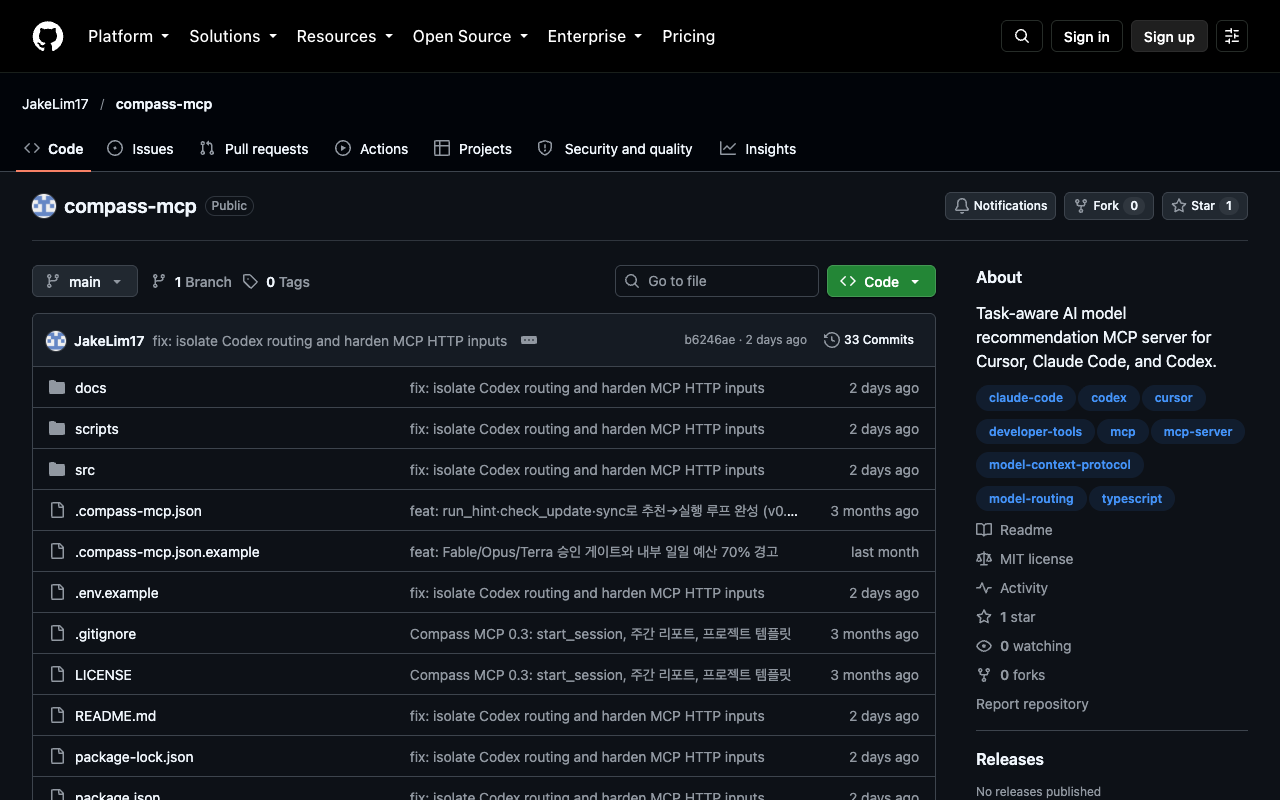Screen dimensions: 1280x800
Task: Switch to the Actions tab
Action: 372,149
